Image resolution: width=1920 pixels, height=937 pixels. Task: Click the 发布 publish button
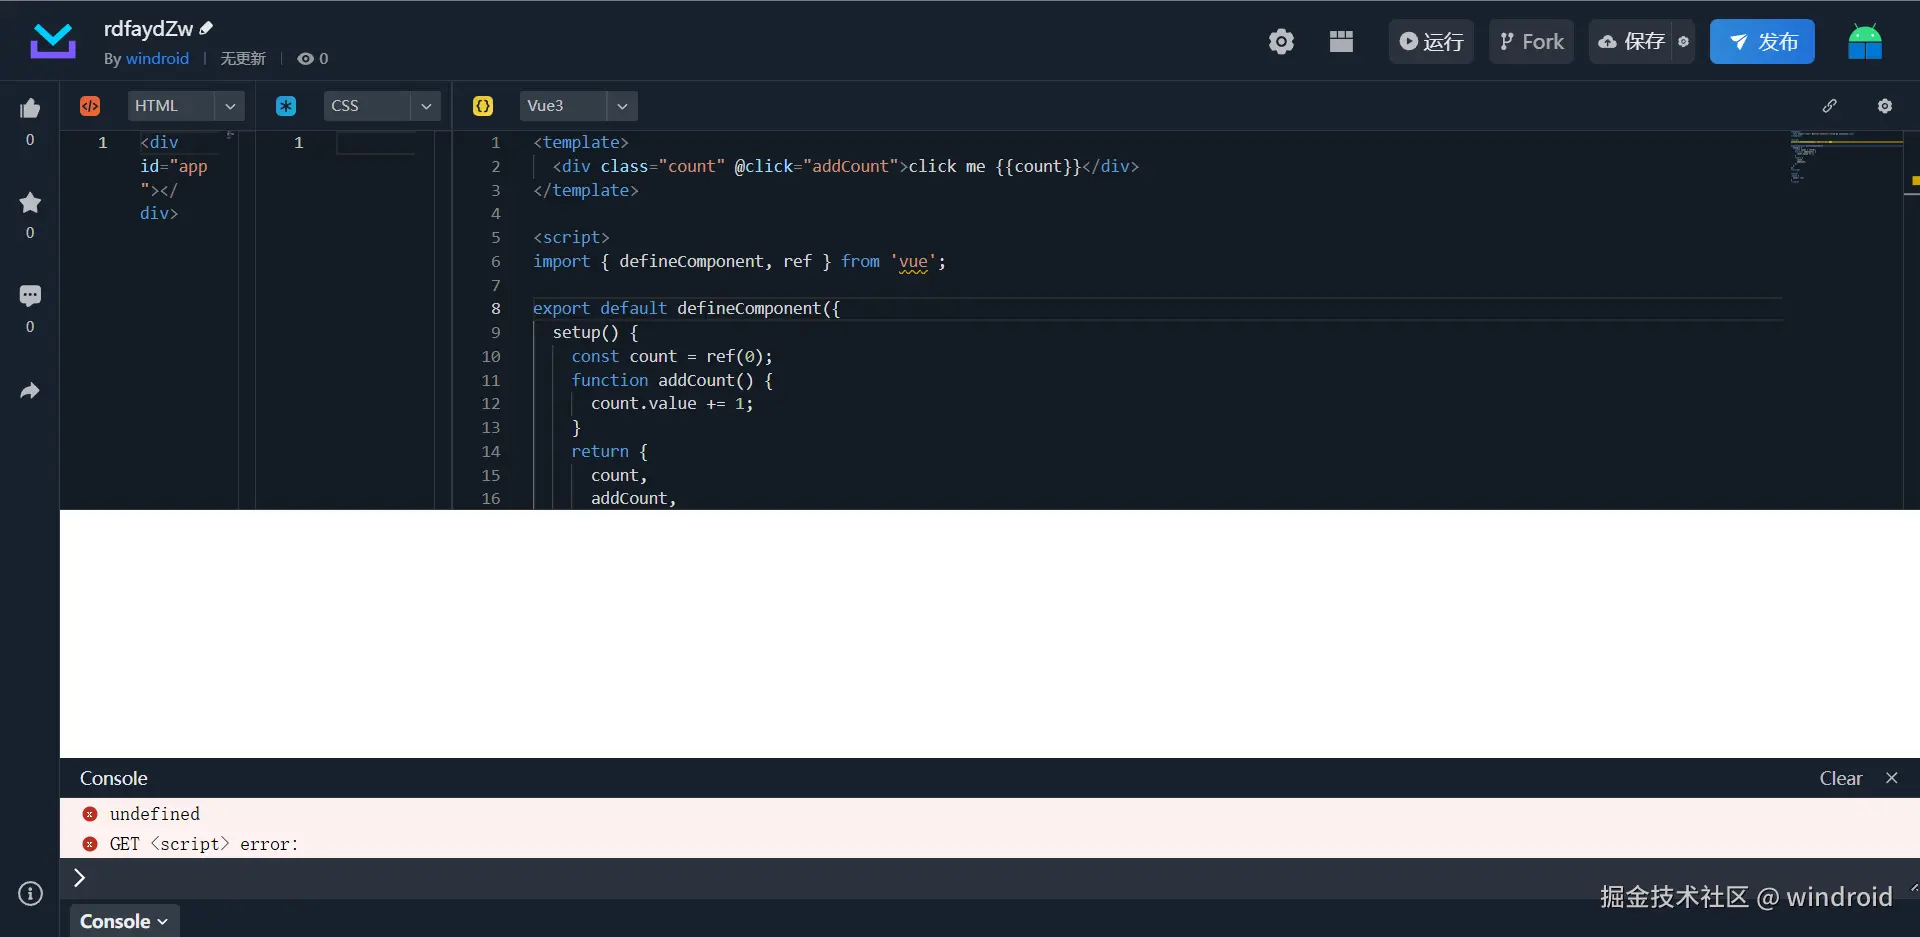(x=1762, y=42)
